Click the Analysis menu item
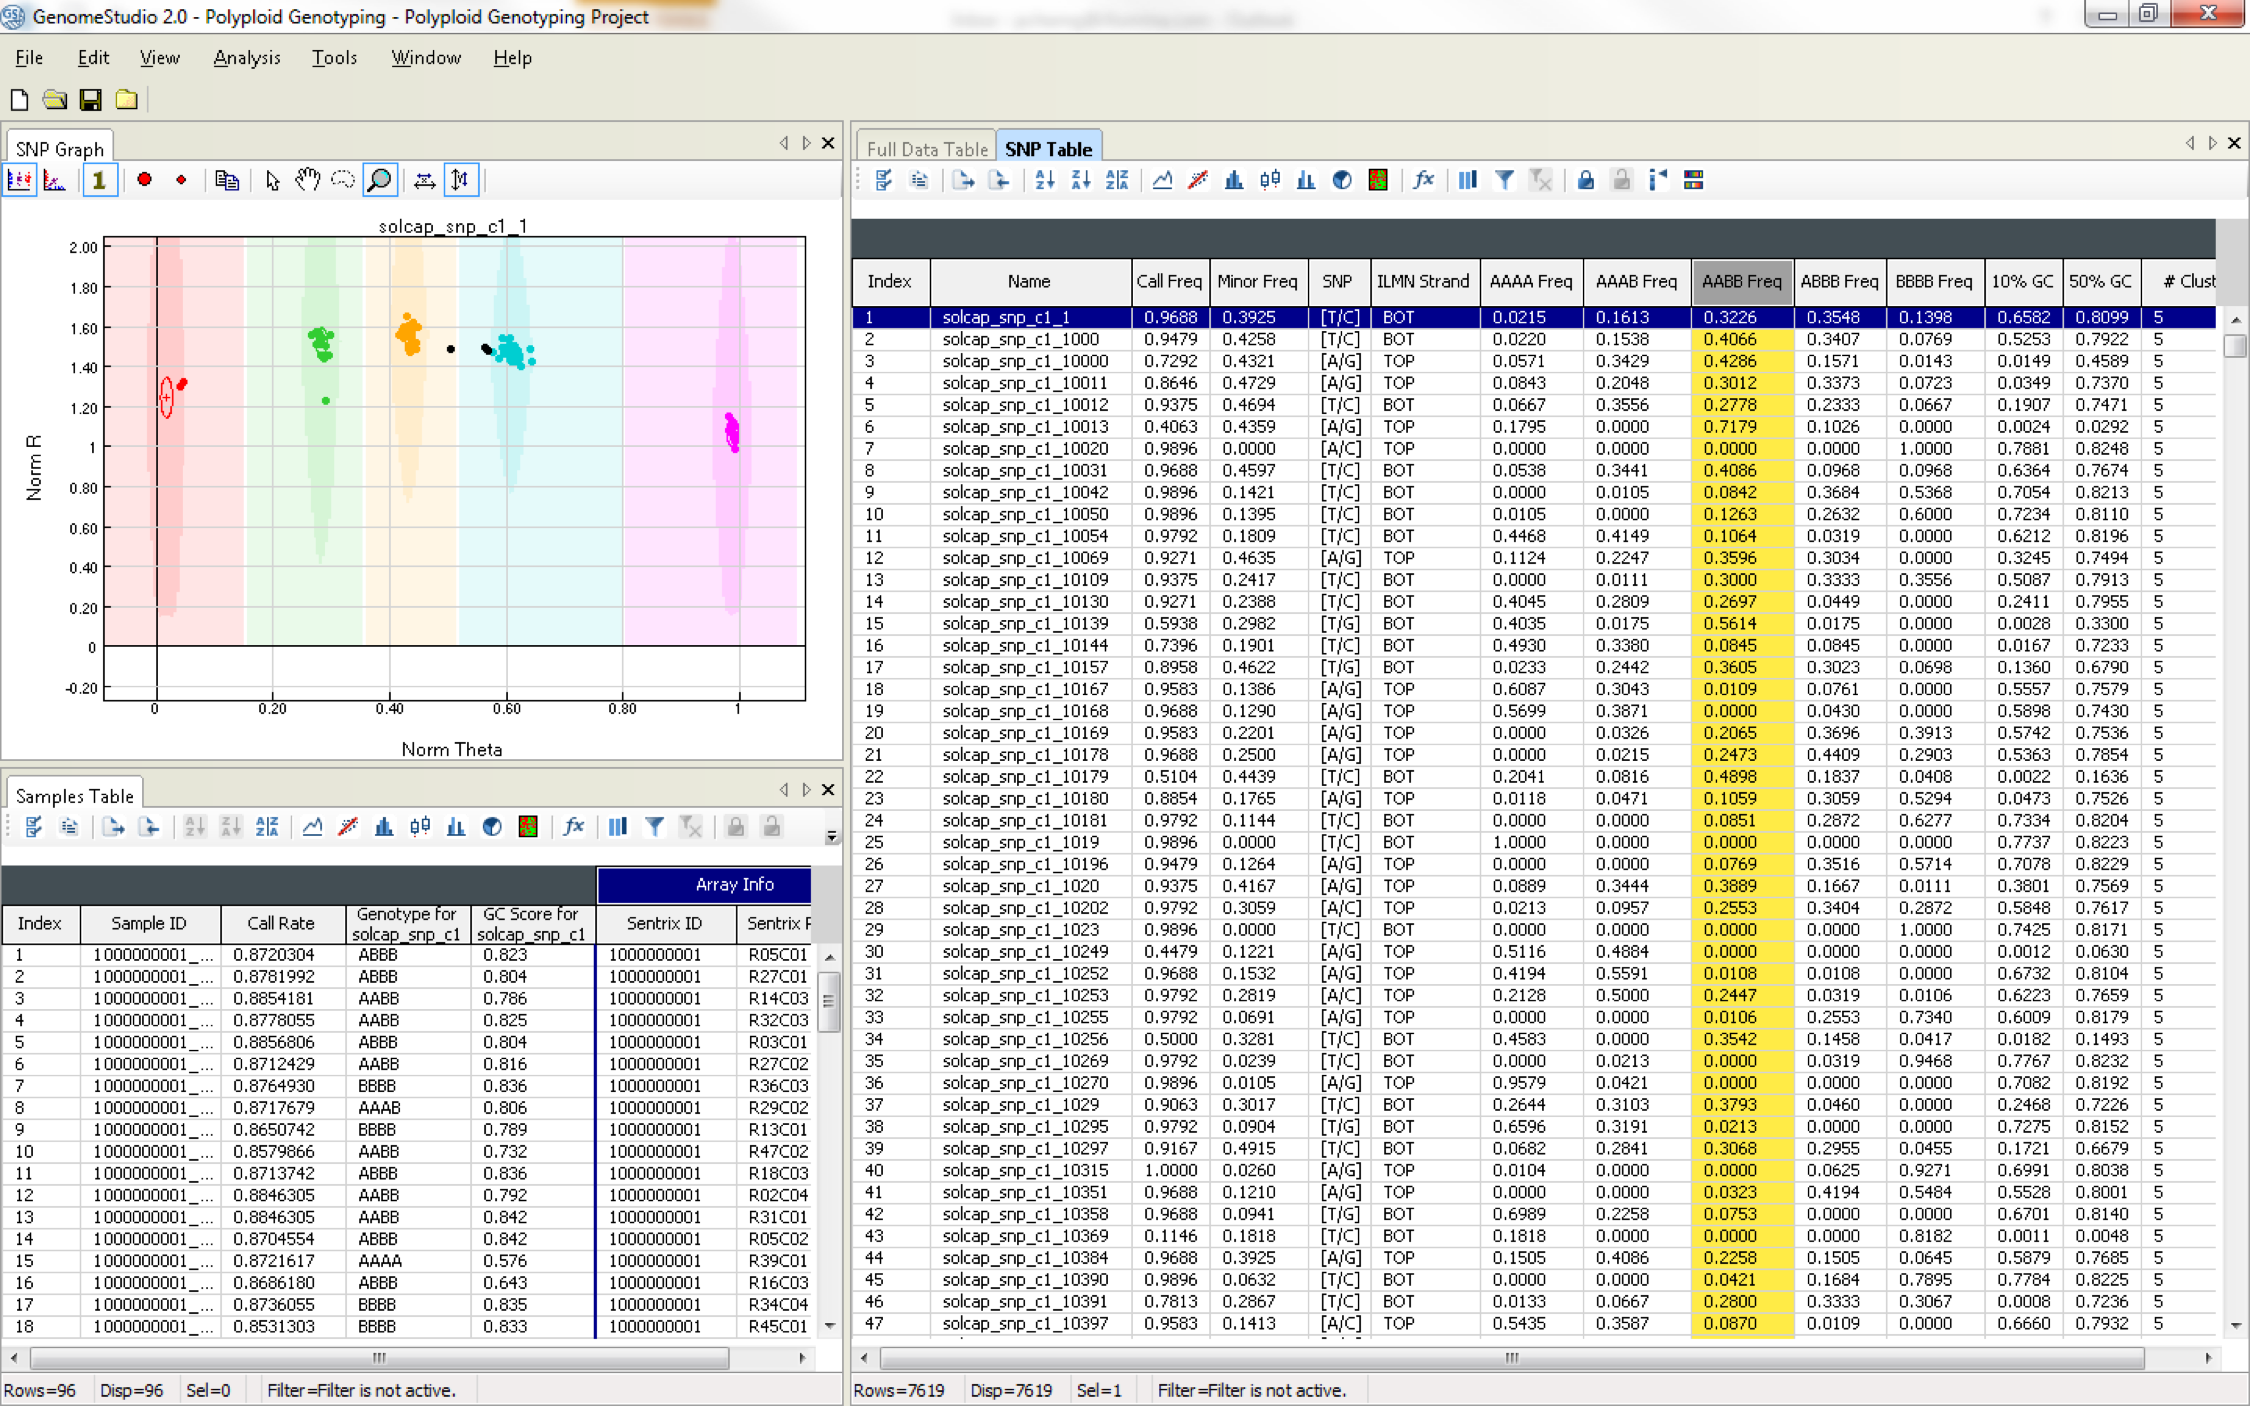This screenshot has width=2250, height=1406. point(246,60)
